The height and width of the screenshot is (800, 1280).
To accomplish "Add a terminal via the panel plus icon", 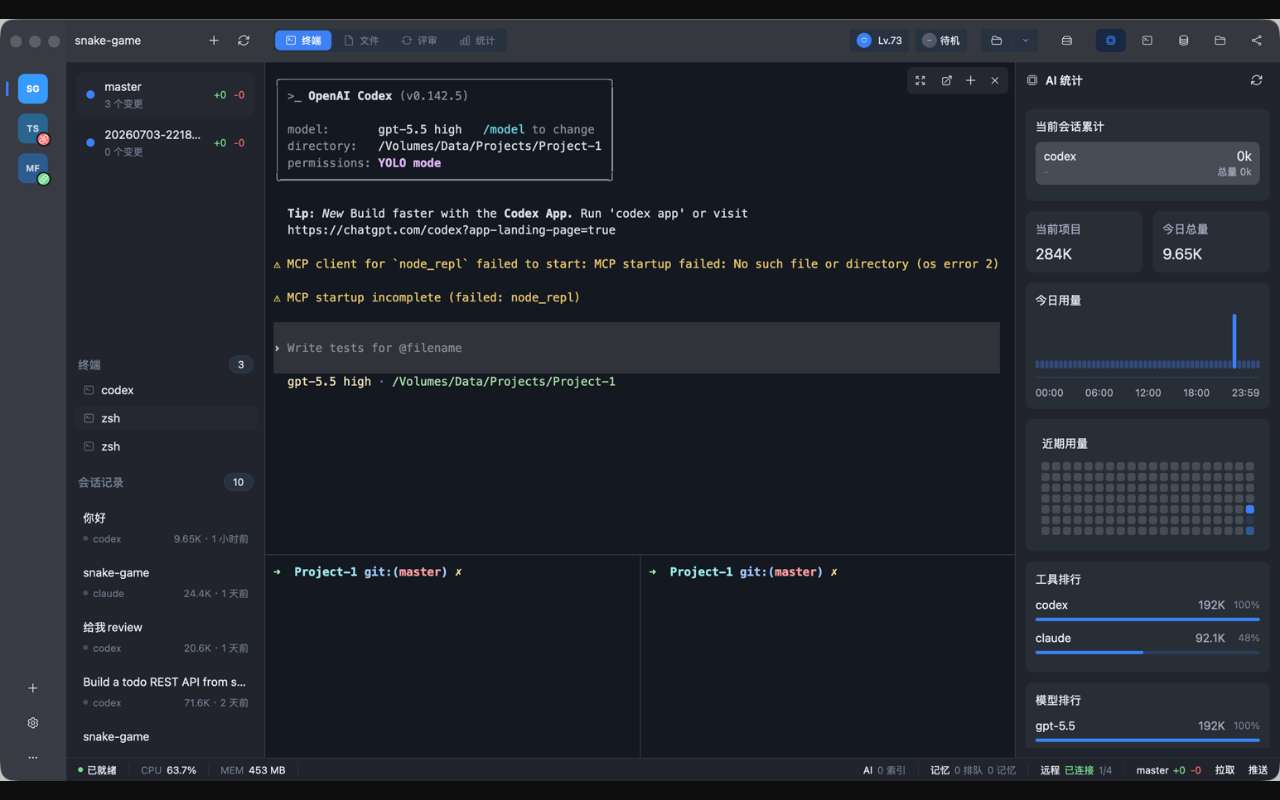I will tap(970, 81).
